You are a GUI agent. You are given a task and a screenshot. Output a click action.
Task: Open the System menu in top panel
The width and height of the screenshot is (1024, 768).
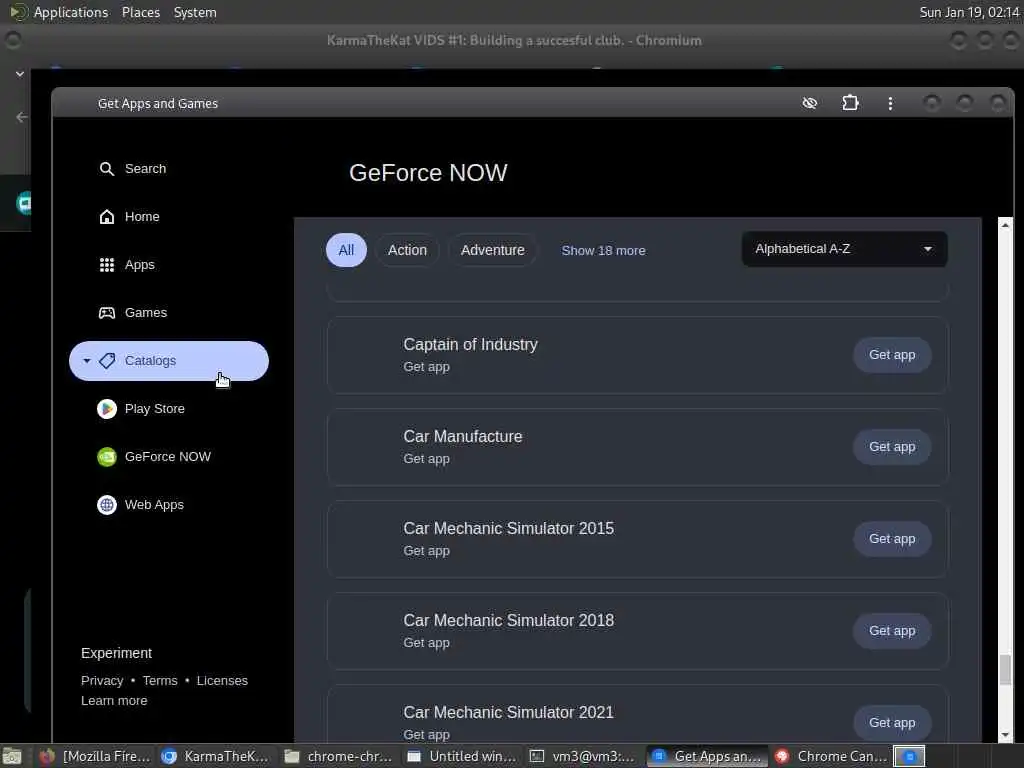(195, 12)
